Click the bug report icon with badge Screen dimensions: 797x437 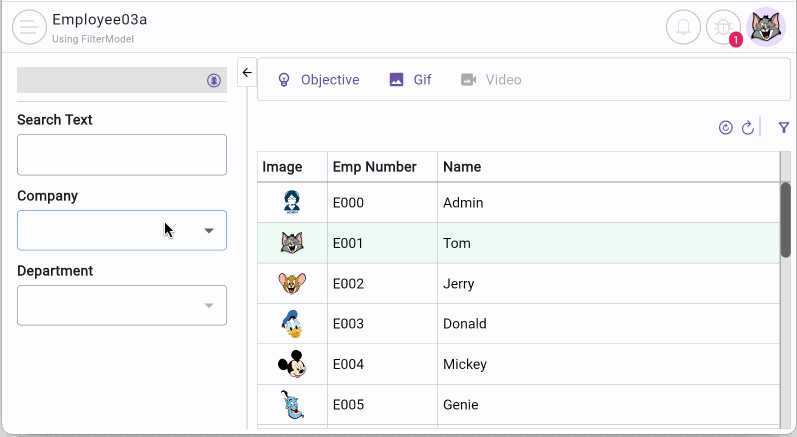[x=723, y=27]
